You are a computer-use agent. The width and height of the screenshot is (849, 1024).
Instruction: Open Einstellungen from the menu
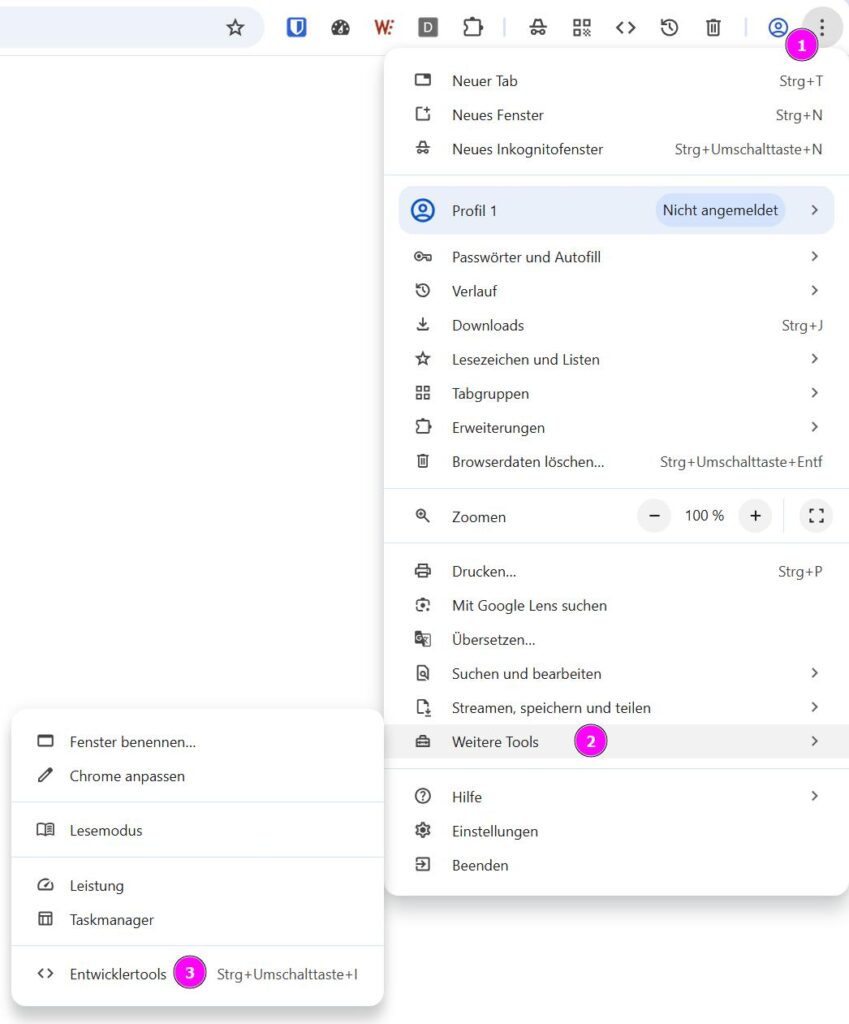(494, 831)
